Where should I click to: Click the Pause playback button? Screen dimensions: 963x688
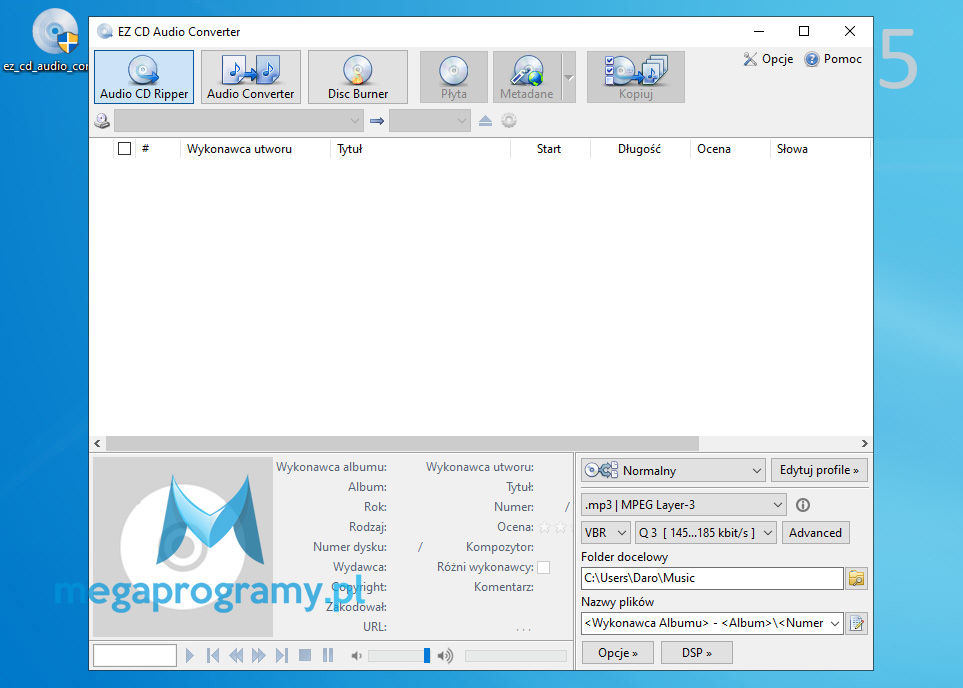click(x=328, y=655)
